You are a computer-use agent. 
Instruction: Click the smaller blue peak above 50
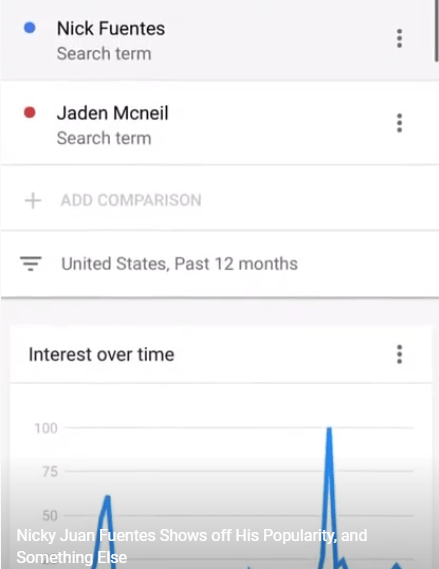107,498
